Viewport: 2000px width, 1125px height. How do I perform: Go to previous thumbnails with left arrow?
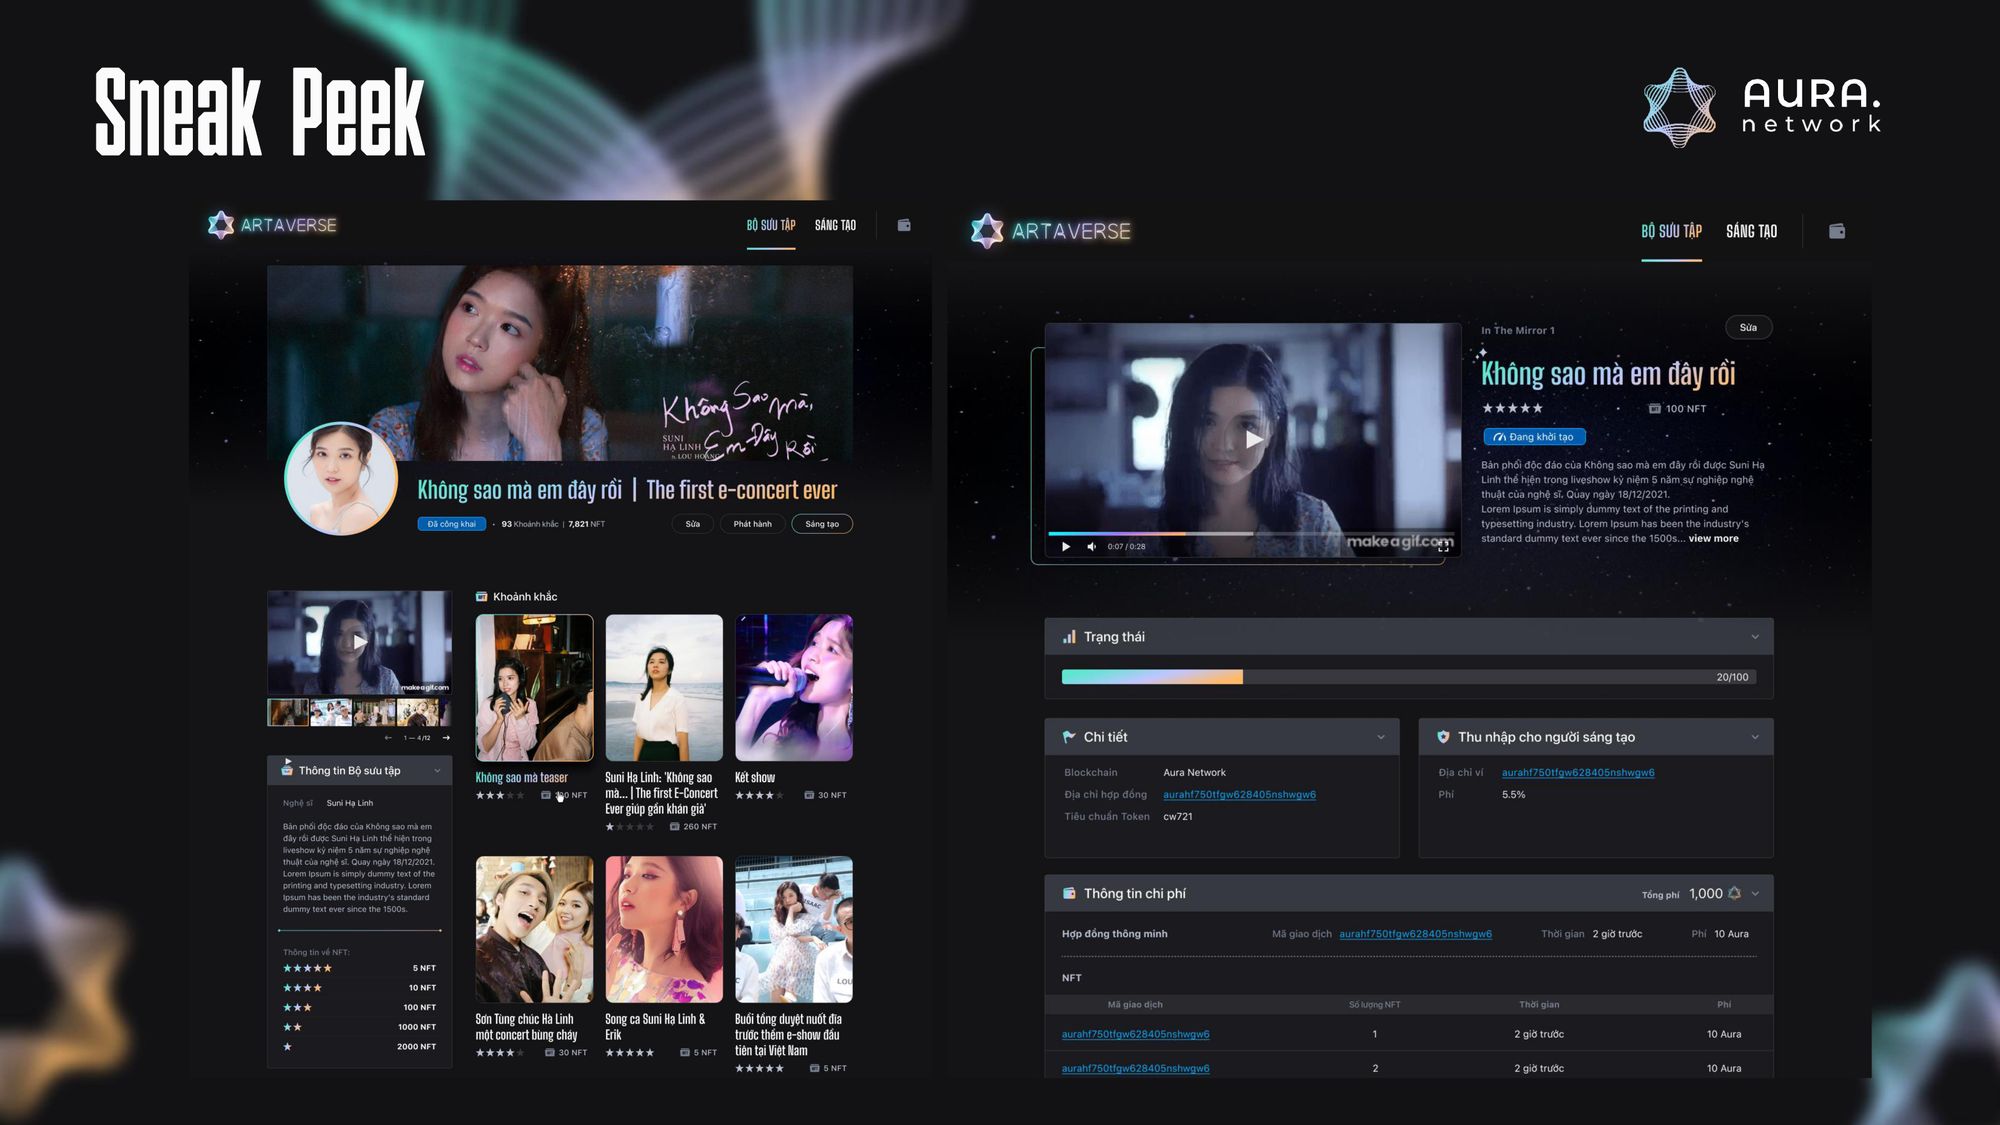(x=388, y=738)
